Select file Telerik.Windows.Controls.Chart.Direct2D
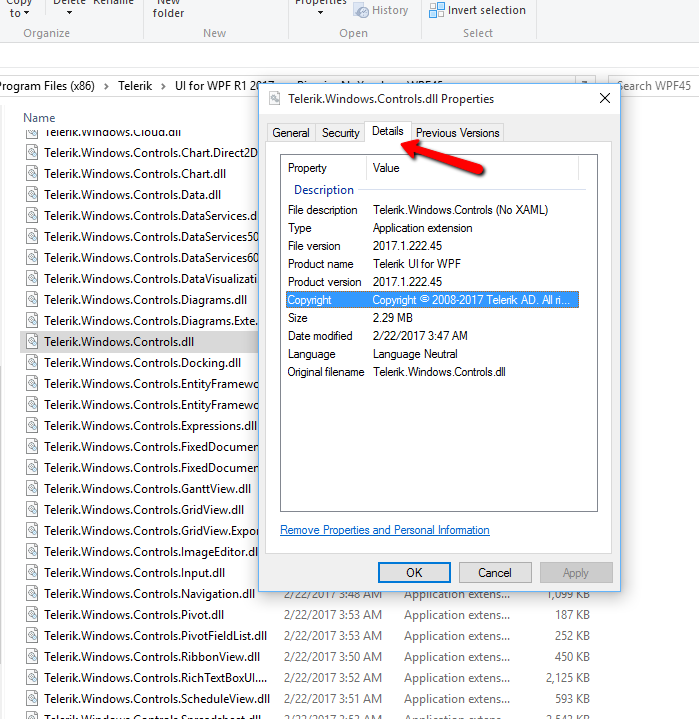This screenshot has width=699, height=719. coord(151,153)
